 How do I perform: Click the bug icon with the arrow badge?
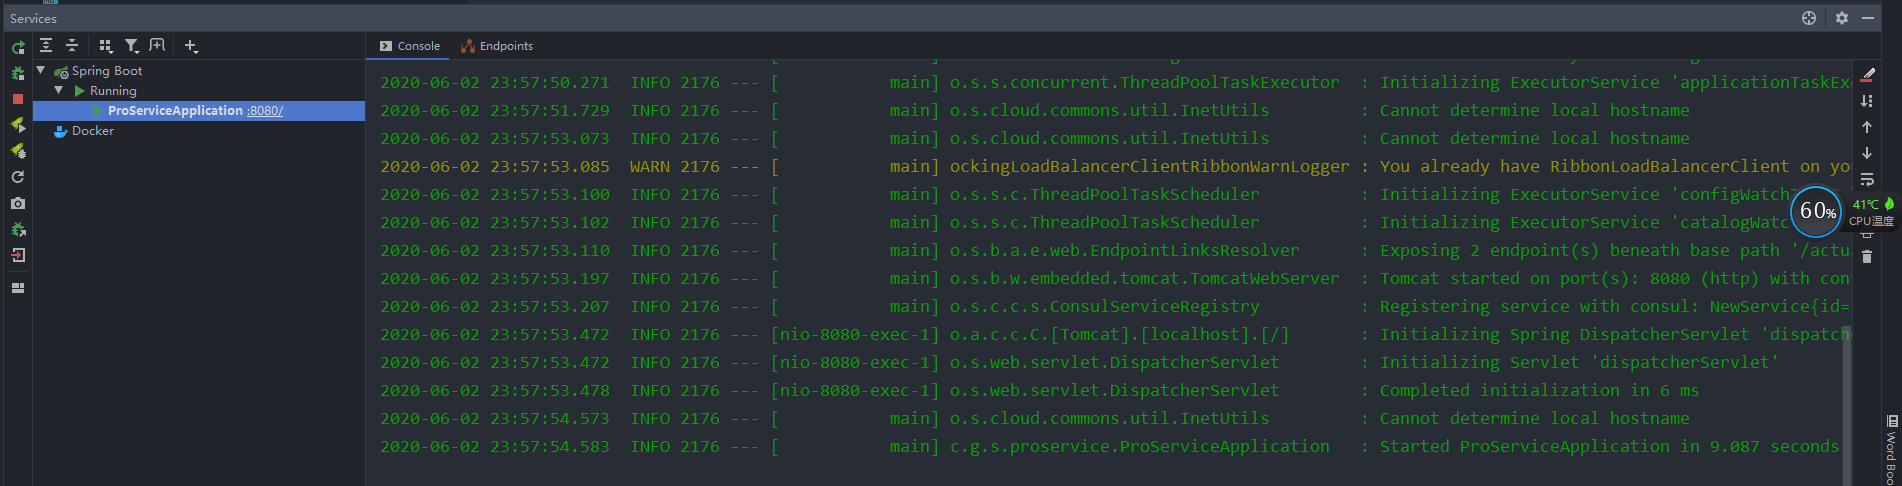18,229
